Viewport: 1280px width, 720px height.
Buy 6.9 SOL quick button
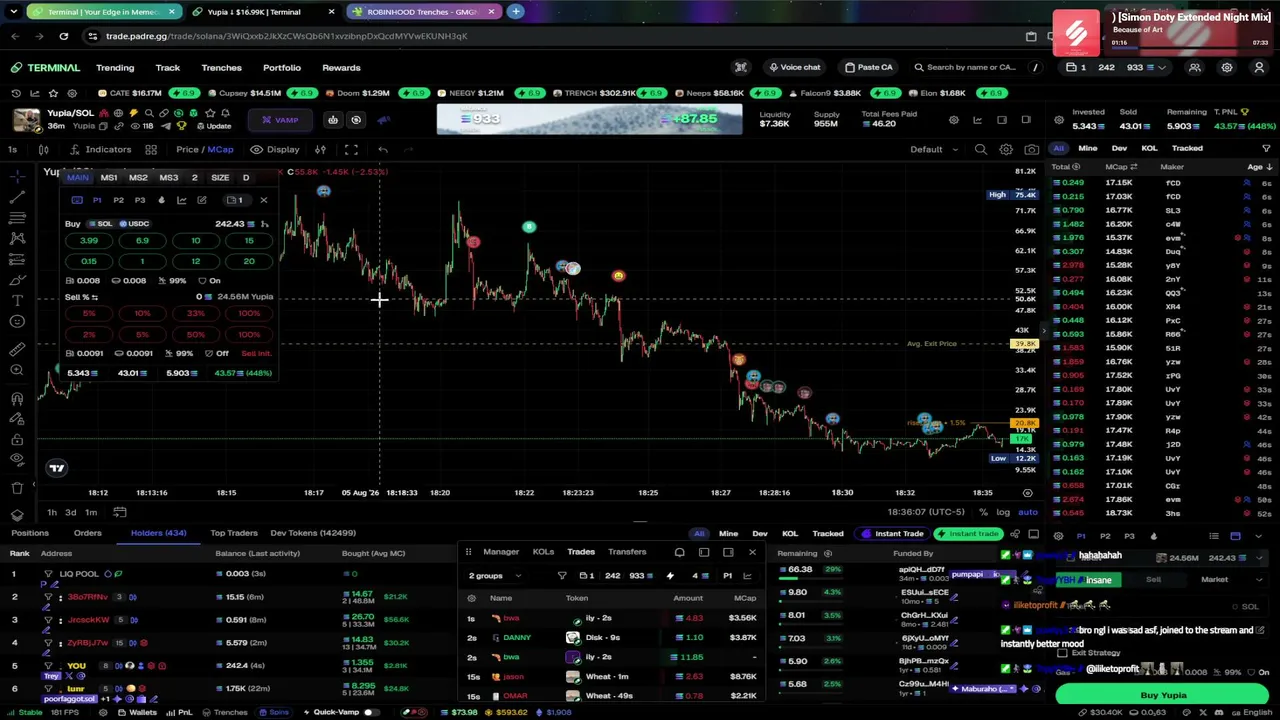click(142, 241)
